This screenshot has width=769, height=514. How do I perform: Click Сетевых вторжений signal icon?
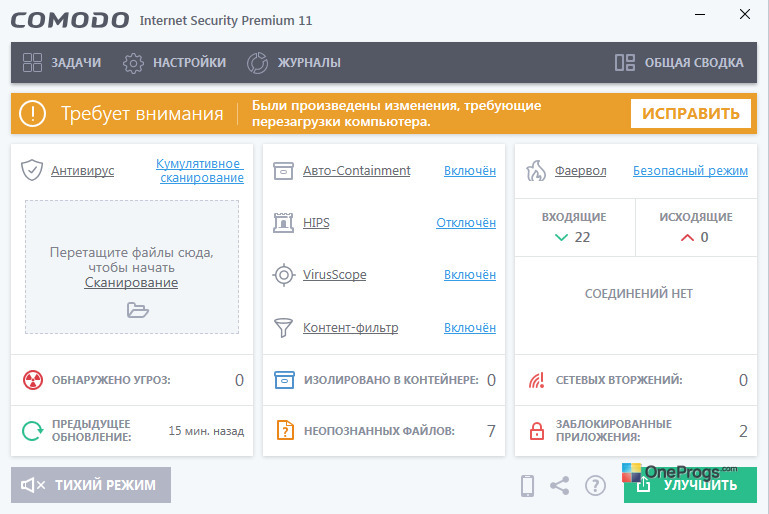536,380
